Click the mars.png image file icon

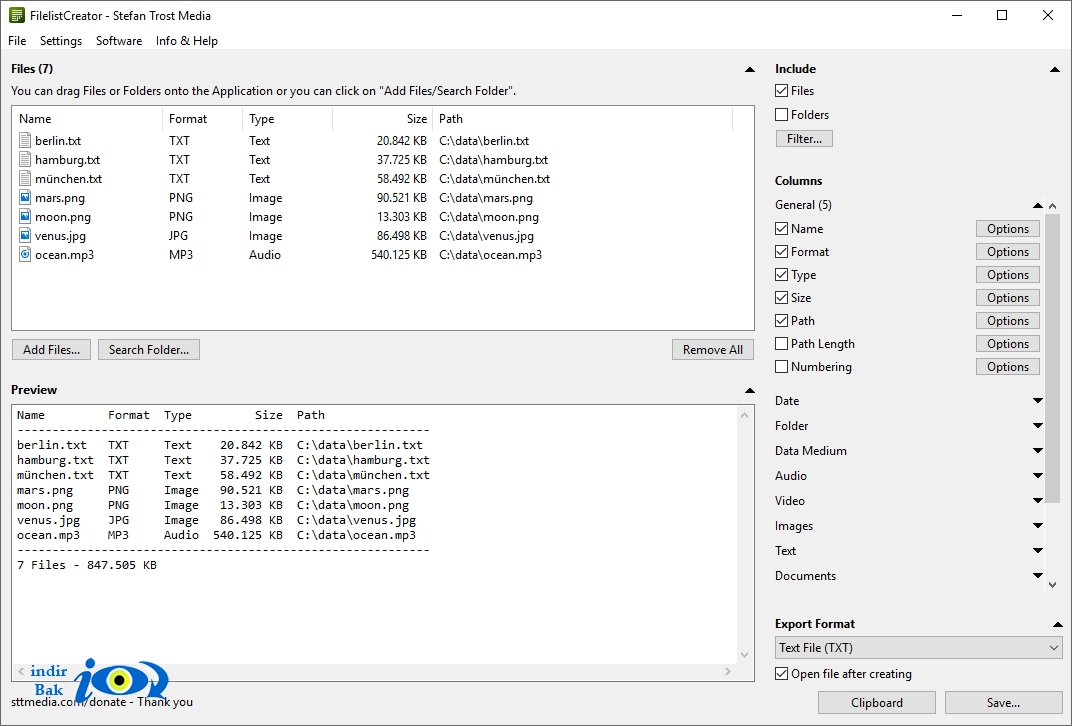coord(25,198)
